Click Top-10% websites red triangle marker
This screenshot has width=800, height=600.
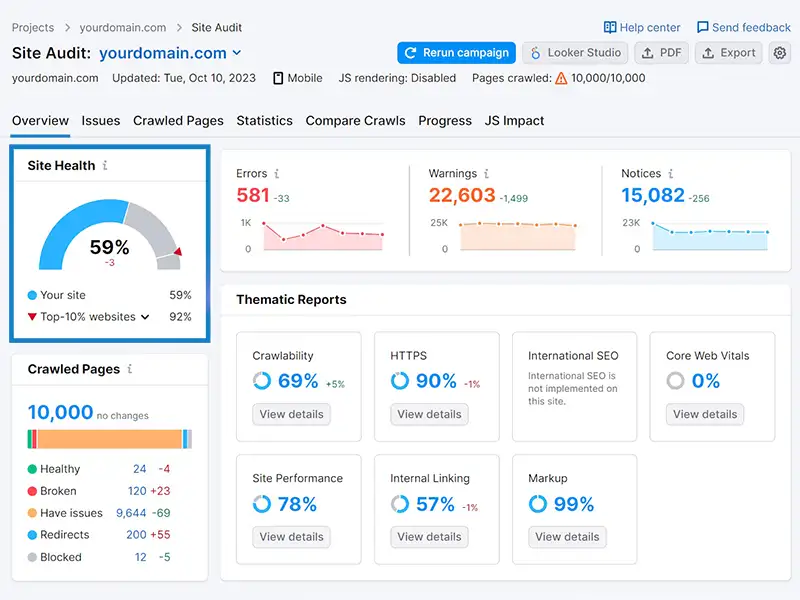point(32,317)
